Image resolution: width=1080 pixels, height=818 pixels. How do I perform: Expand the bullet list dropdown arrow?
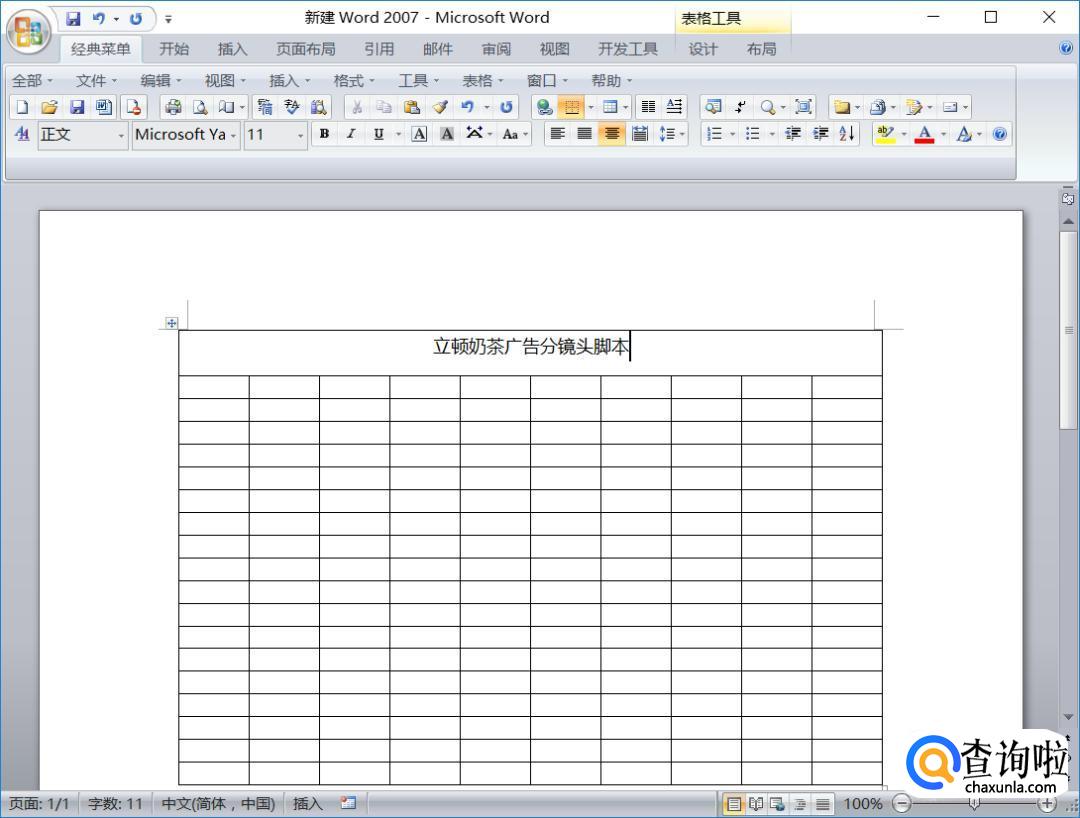[x=771, y=134]
